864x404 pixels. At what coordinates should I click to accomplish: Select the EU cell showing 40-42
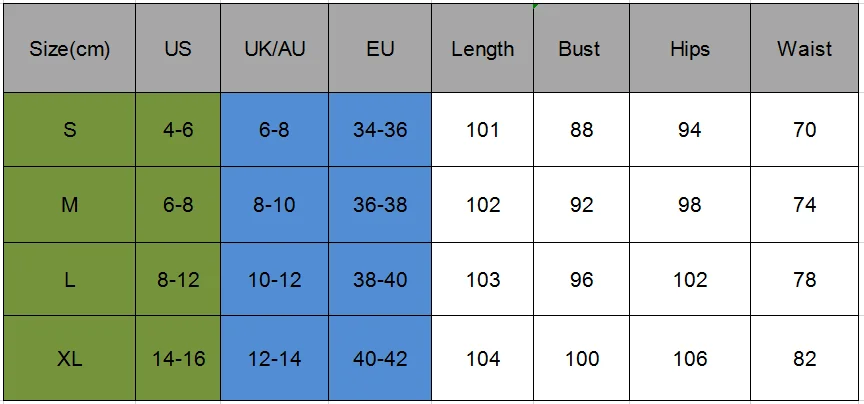380,358
